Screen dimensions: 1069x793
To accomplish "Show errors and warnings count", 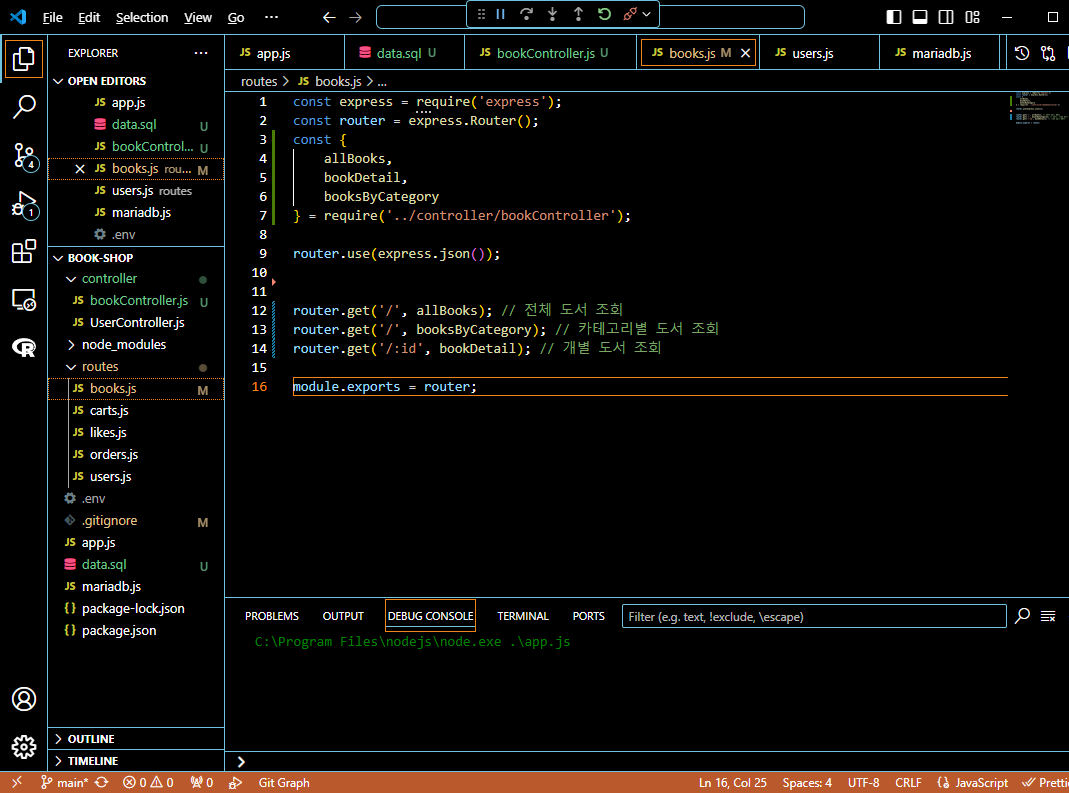I will point(148,783).
